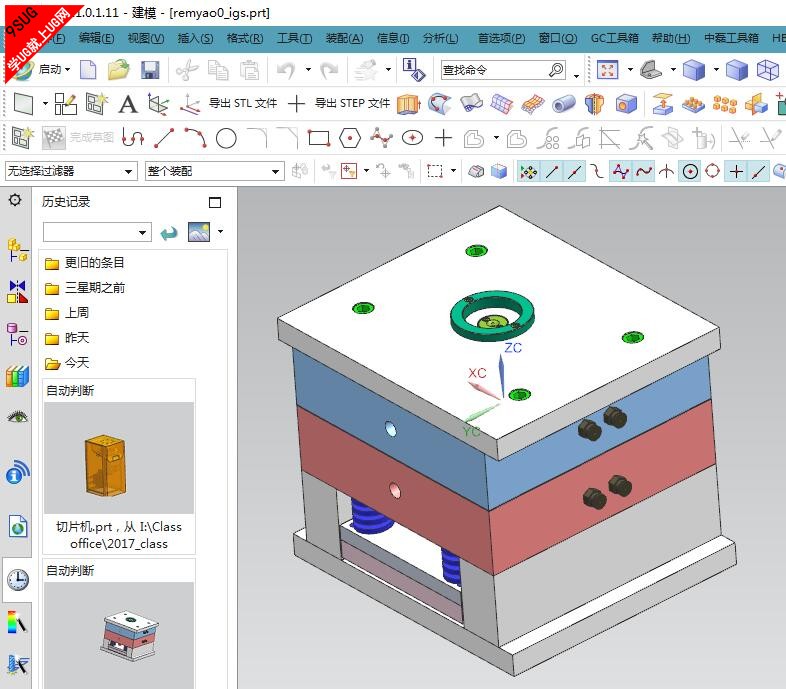Click the Fit view icon
The height and width of the screenshot is (689, 786).
pos(608,70)
